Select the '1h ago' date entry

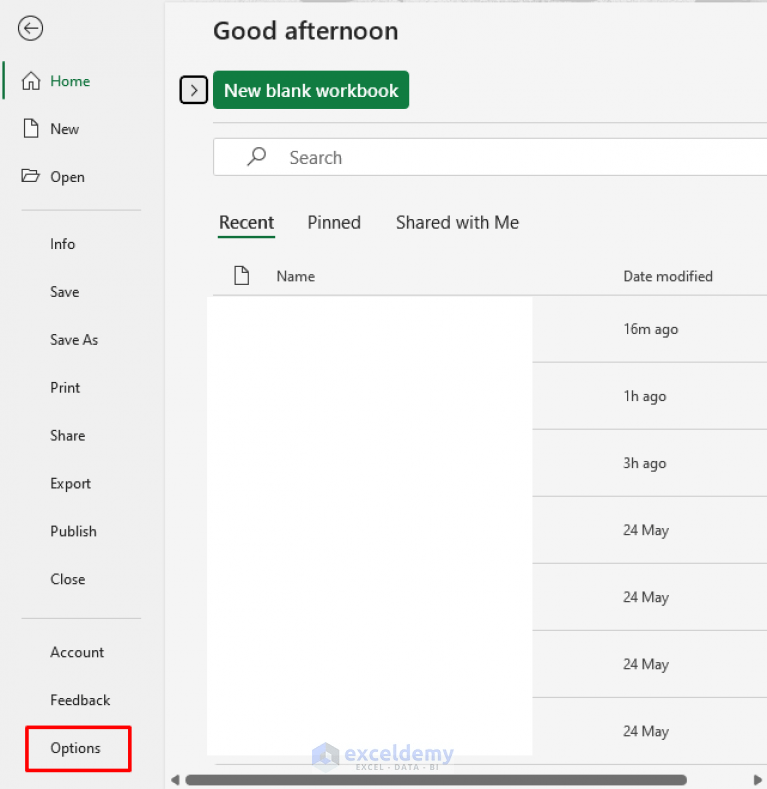(645, 396)
